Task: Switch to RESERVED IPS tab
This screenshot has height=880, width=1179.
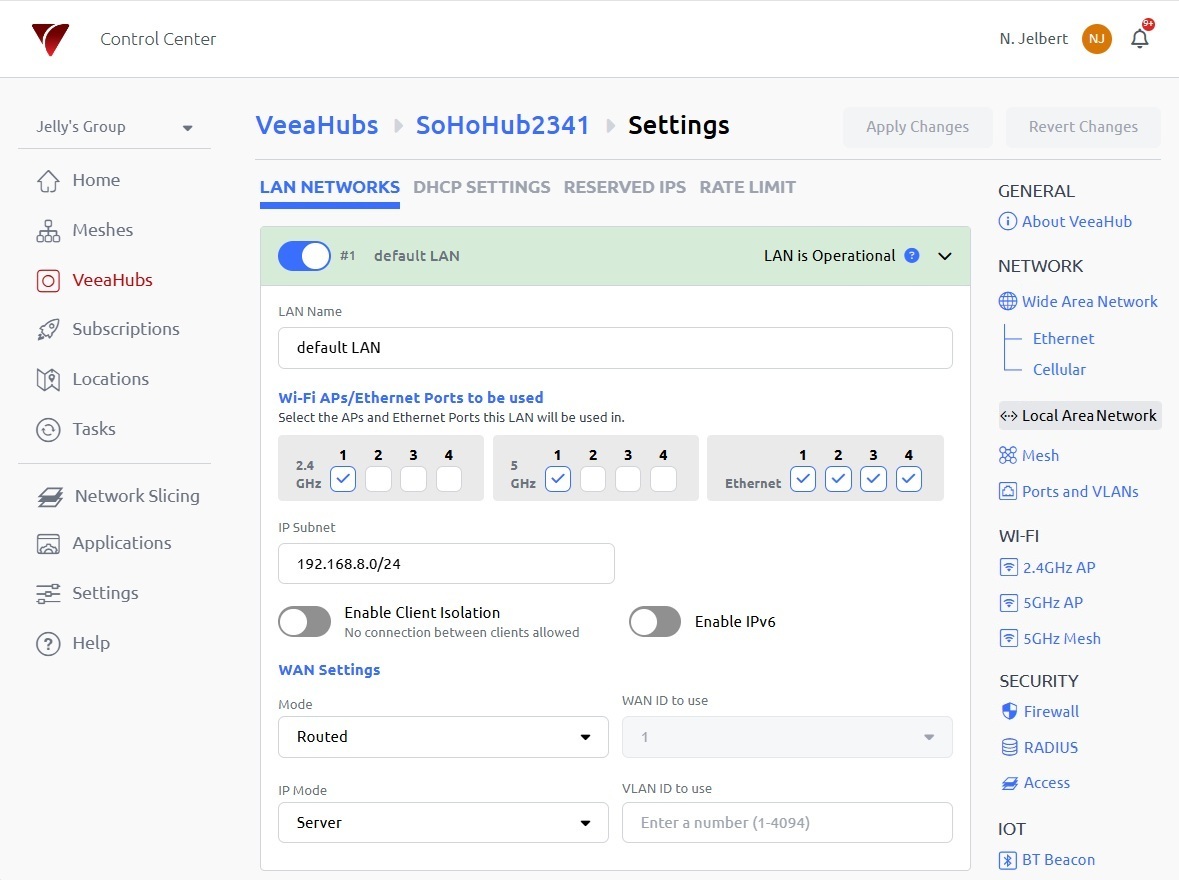Action: click(624, 187)
